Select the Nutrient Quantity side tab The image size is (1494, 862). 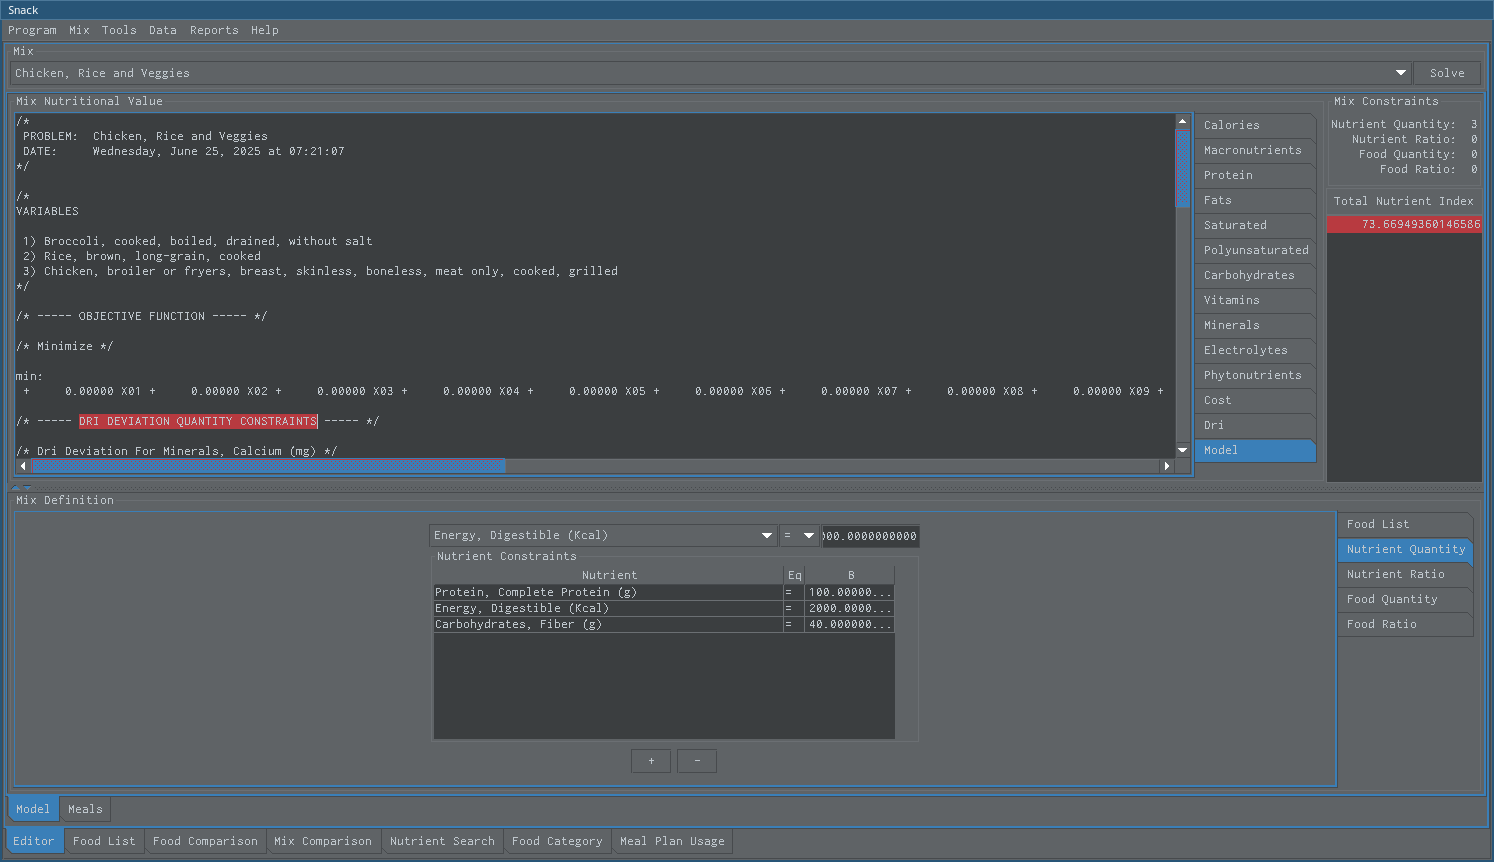tap(1405, 549)
